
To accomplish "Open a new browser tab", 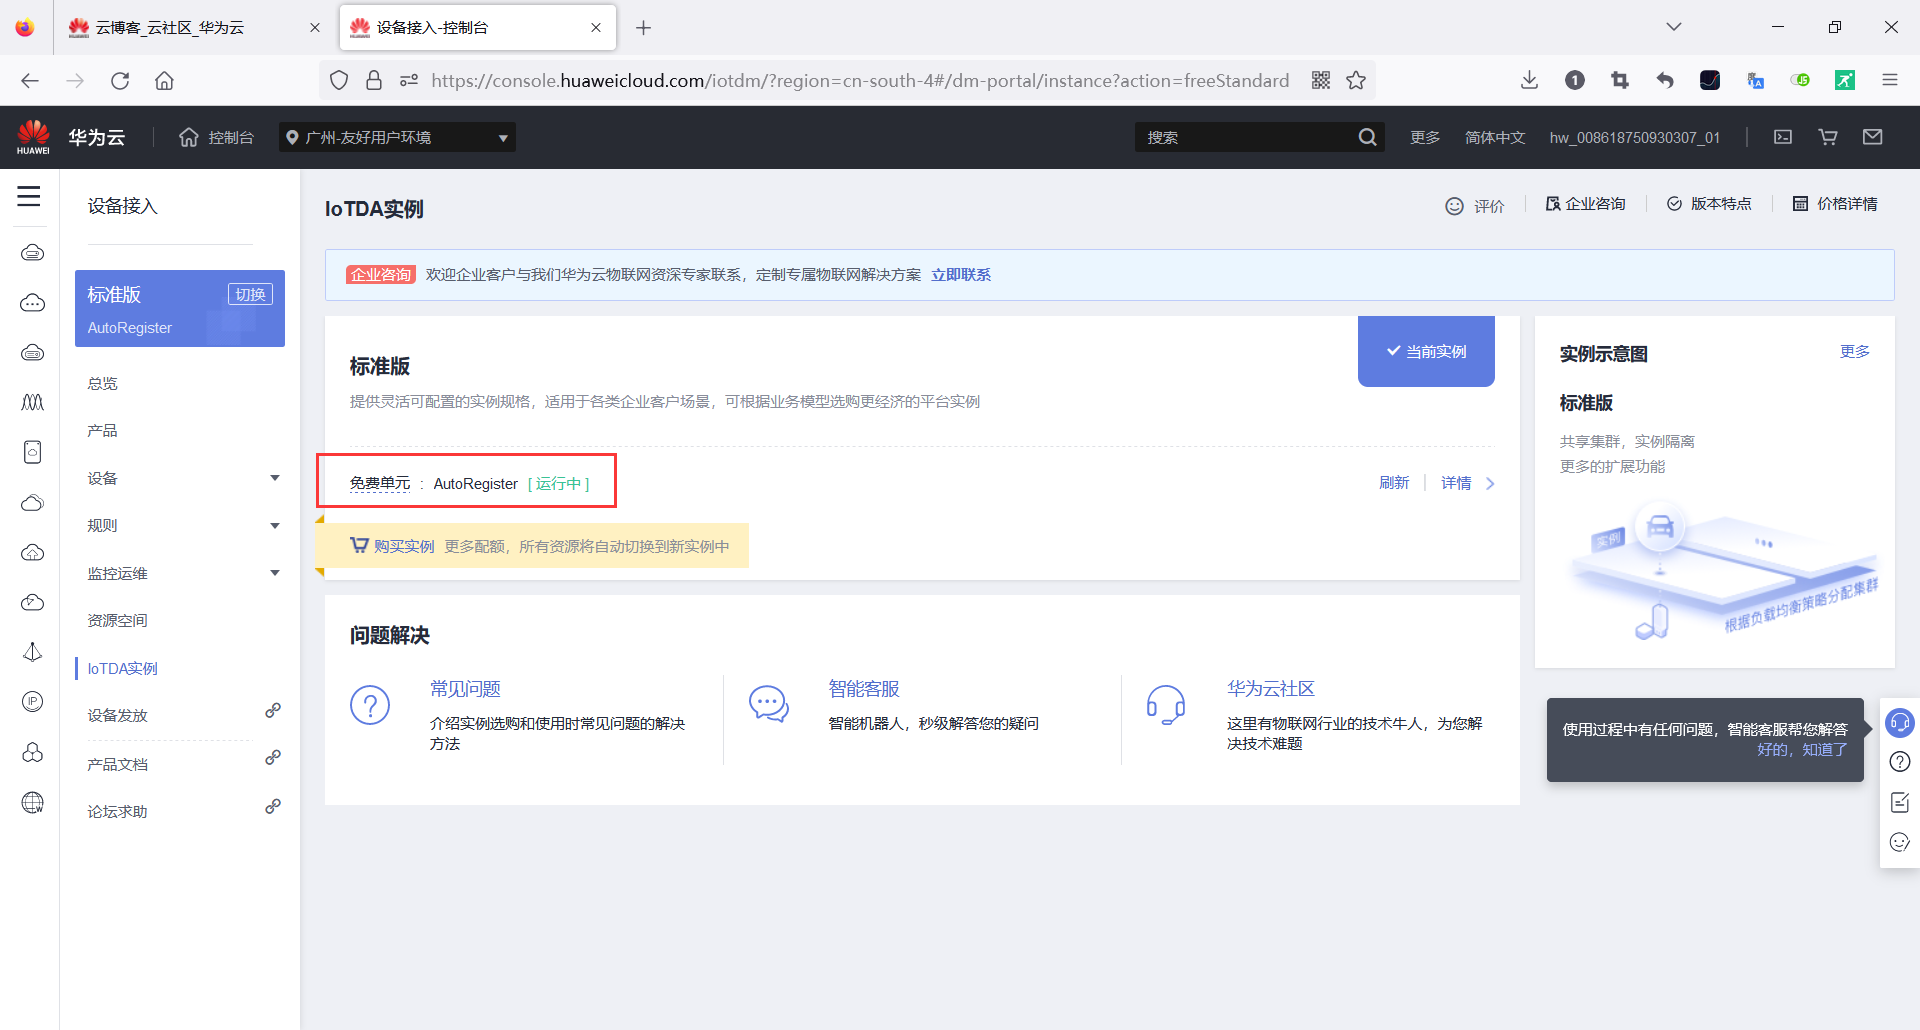I will point(643,27).
